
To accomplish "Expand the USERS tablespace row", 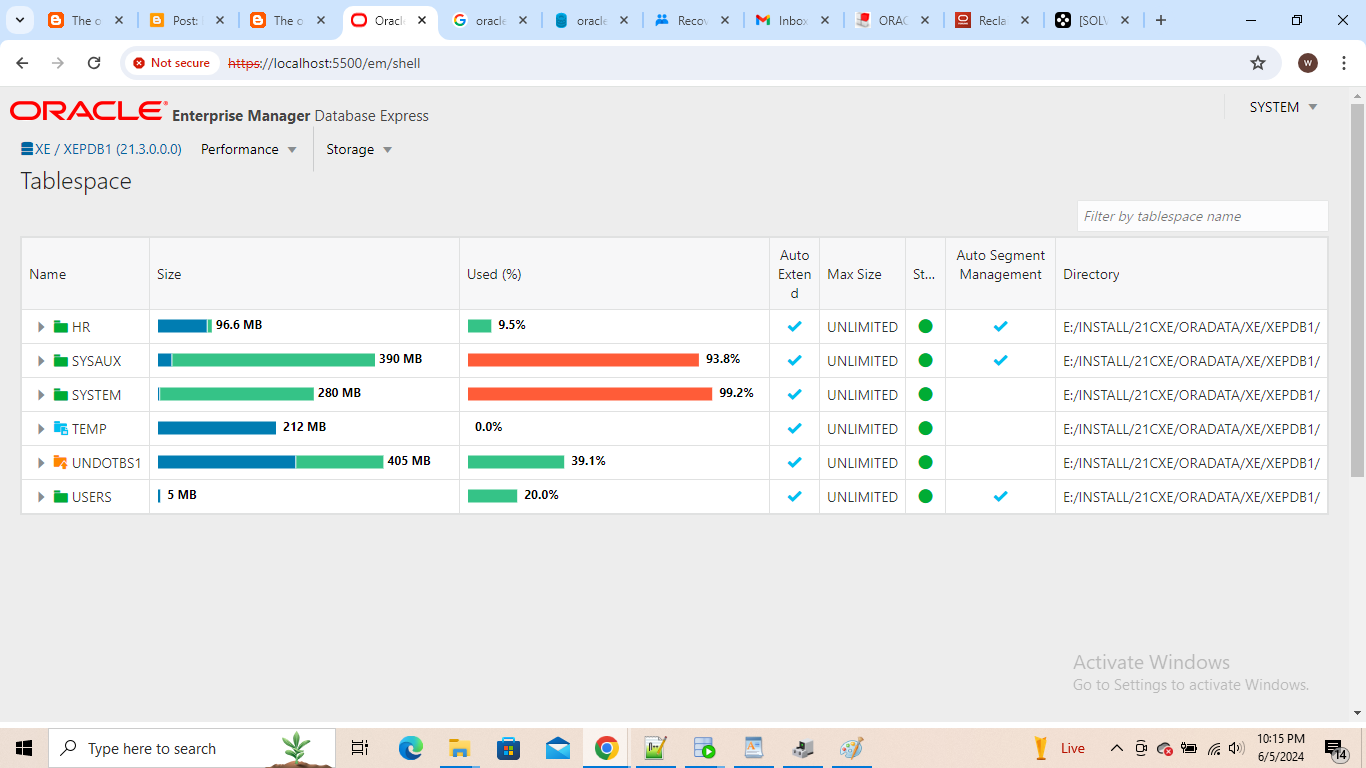I will [x=41, y=497].
